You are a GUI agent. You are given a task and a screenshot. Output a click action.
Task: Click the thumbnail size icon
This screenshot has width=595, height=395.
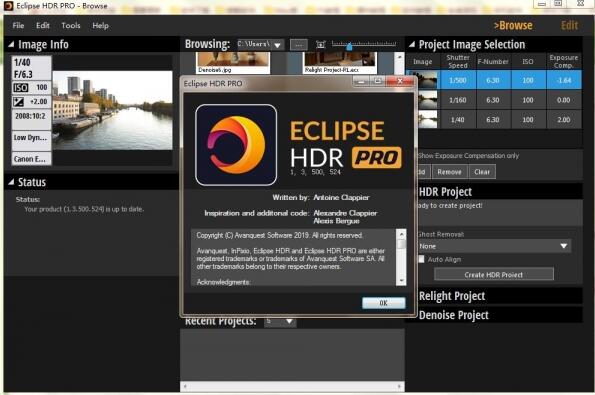coord(321,45)
